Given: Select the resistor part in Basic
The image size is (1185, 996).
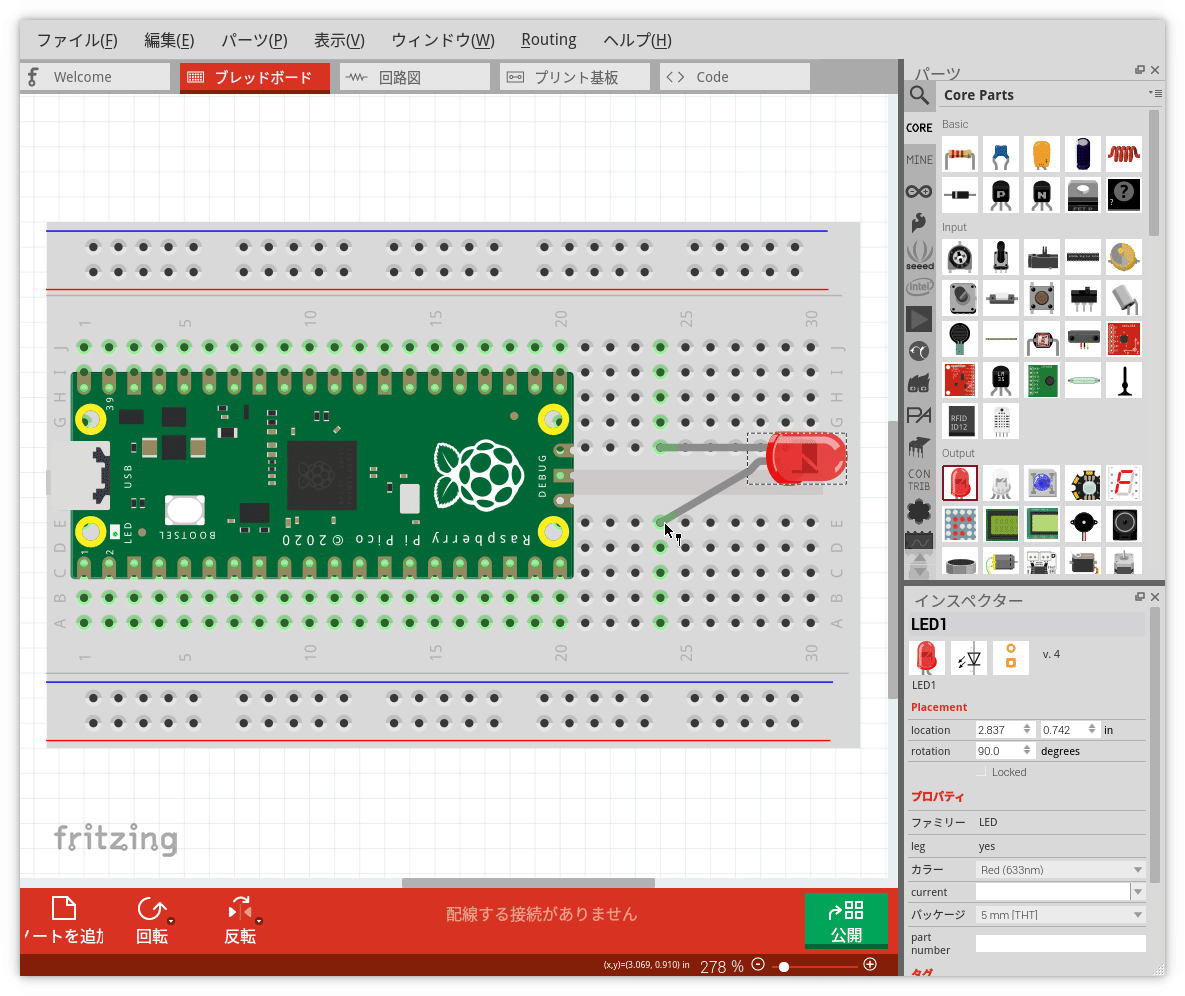Looking at the screenshot, I should click(960, 155).
